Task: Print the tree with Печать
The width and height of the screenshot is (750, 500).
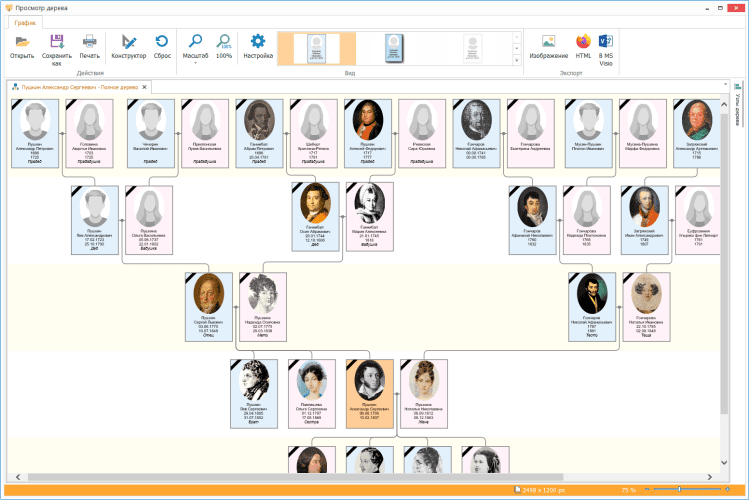Action: click(89, 47)
